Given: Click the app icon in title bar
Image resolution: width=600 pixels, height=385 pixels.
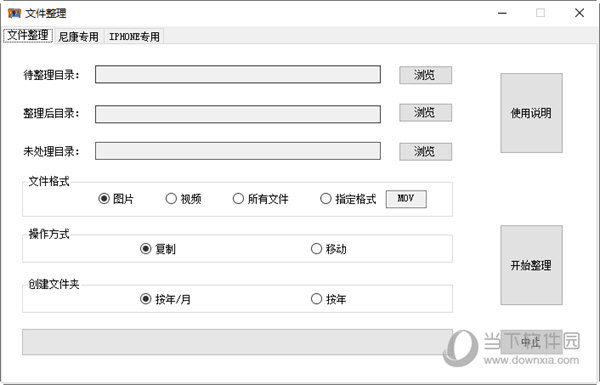Looking at the screenshot, I should point(14,13).
